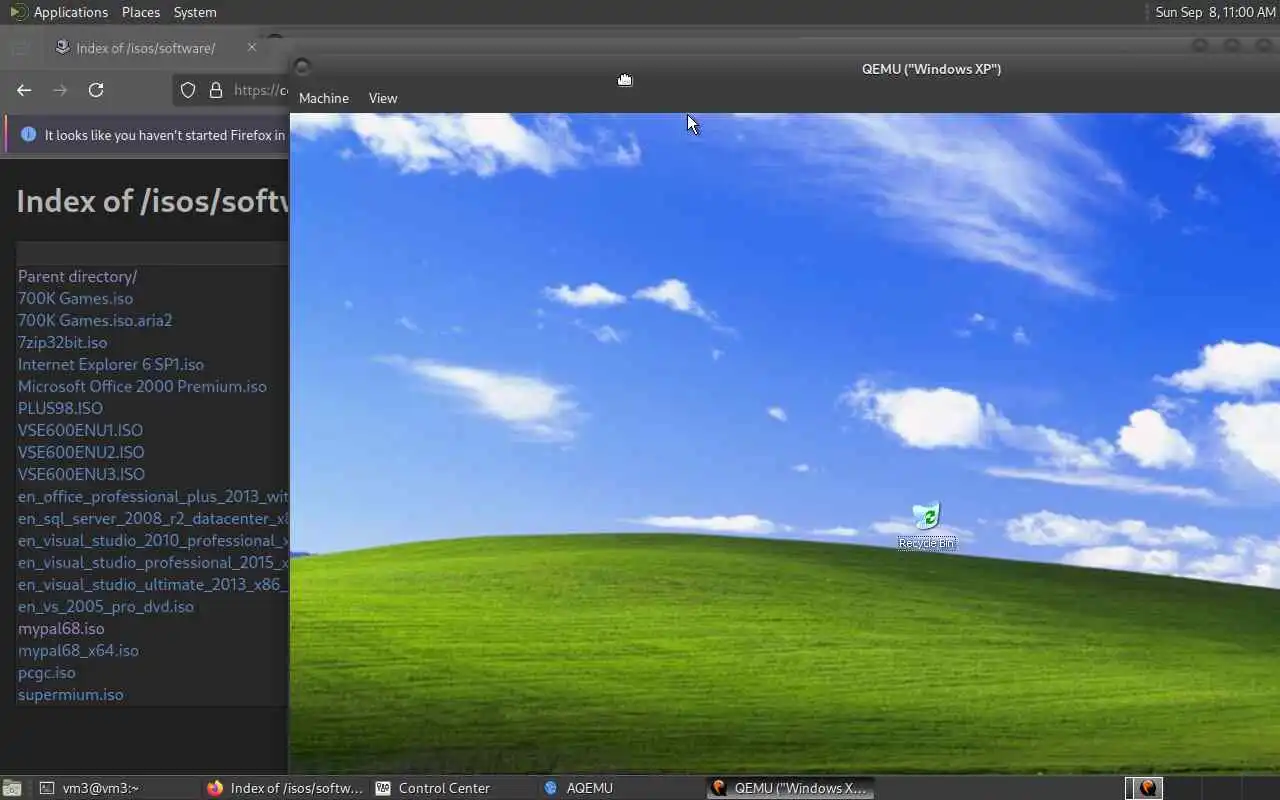Open the Applications menu
The height and width of the screenshot is (800, 1280).
pos(71,12)
